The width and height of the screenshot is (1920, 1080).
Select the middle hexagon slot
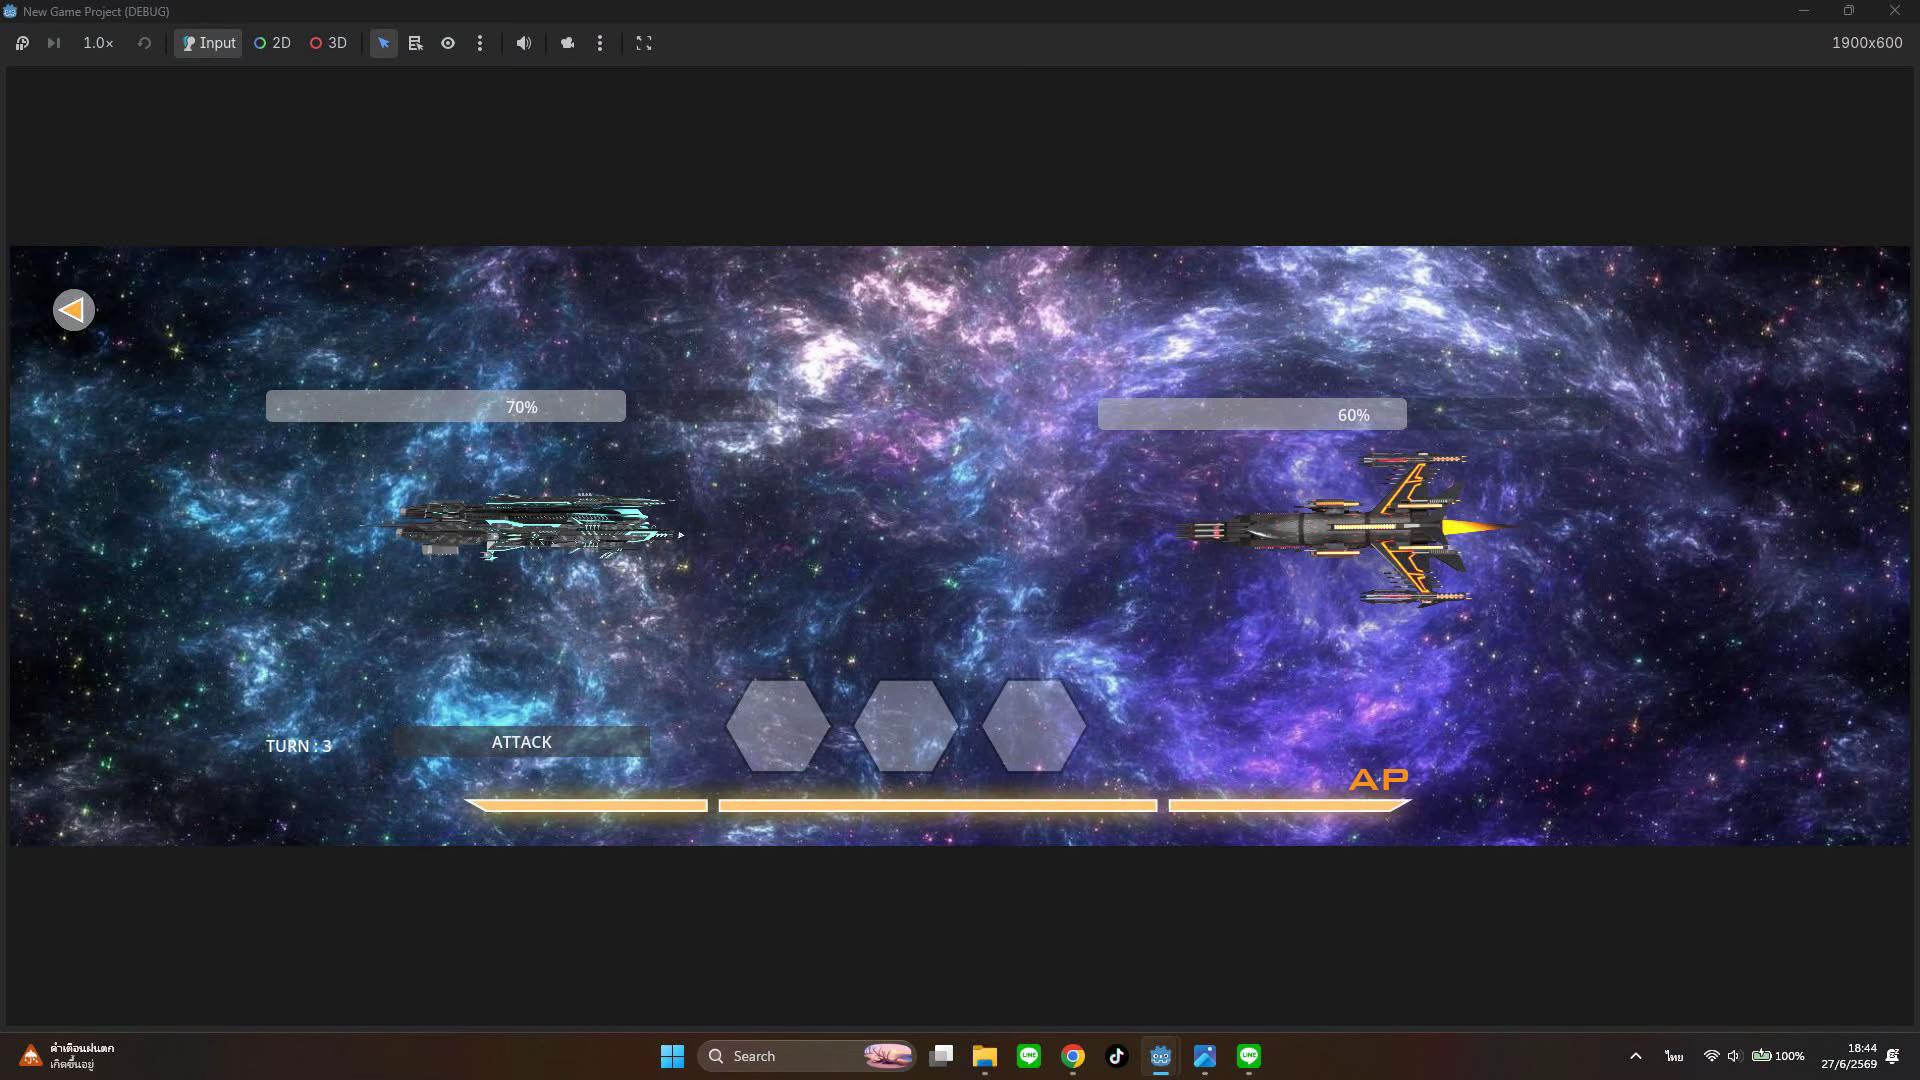click(906, 726)
